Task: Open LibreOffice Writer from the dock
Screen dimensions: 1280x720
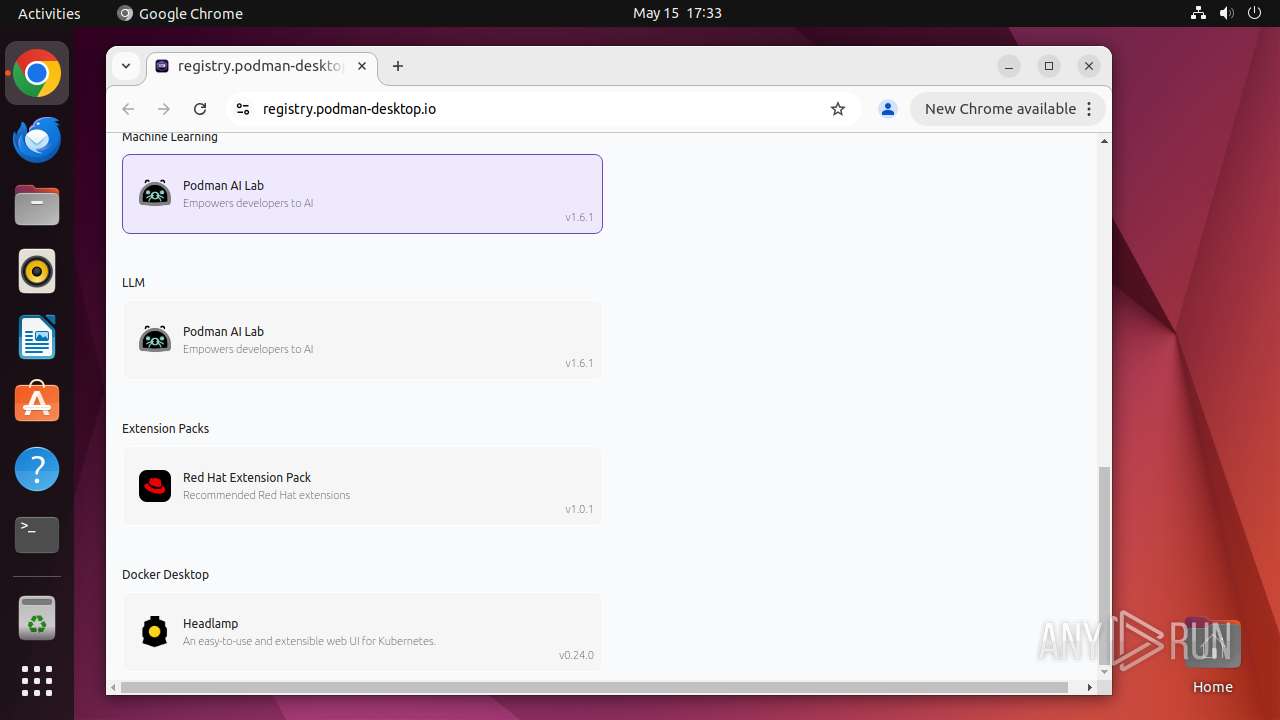Action: pos(37,337)
